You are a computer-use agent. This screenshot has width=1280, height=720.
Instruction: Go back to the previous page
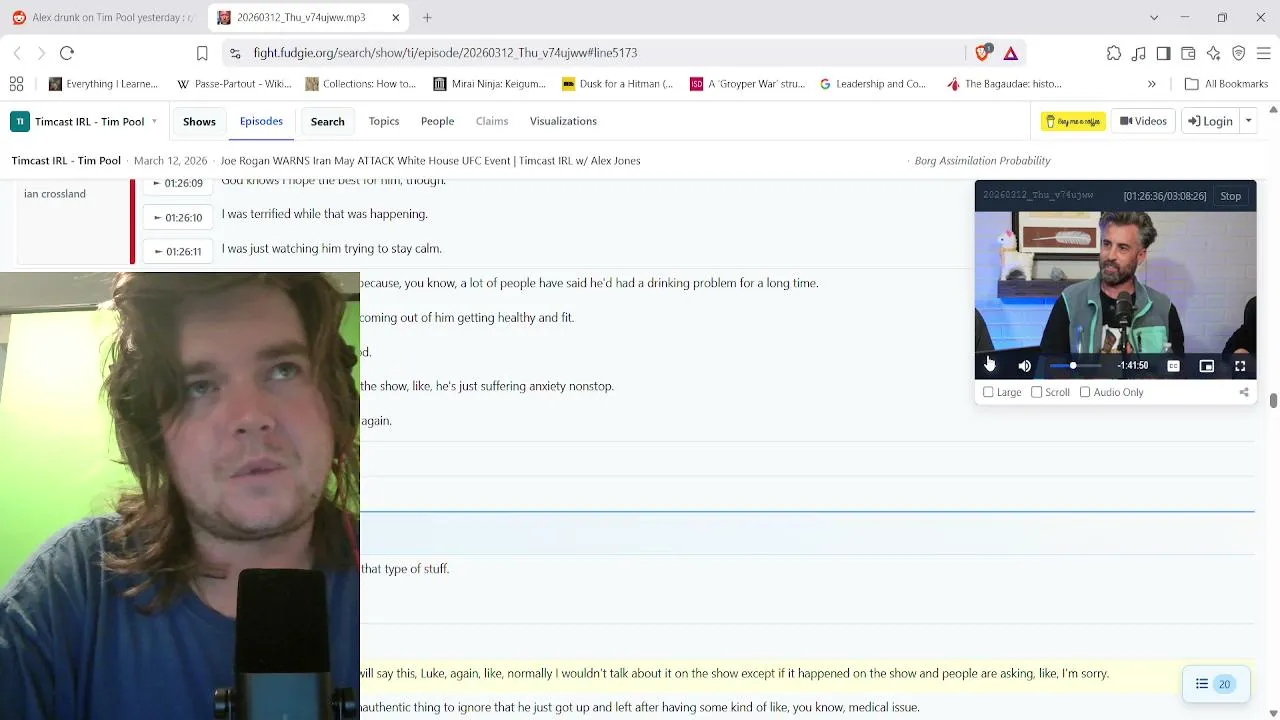point(17,53)
